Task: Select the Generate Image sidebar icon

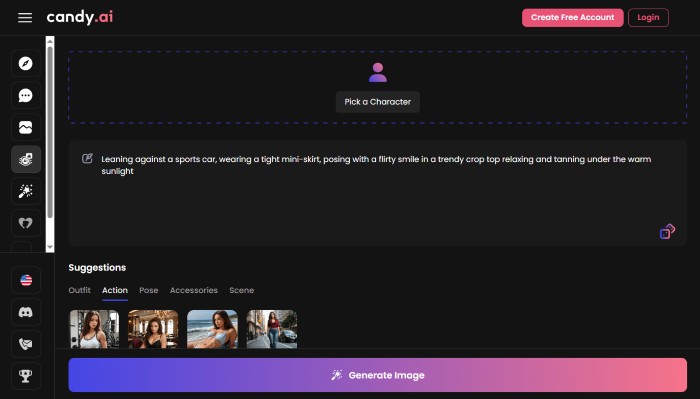Action: pyautogui.click(x=25, y=159)
